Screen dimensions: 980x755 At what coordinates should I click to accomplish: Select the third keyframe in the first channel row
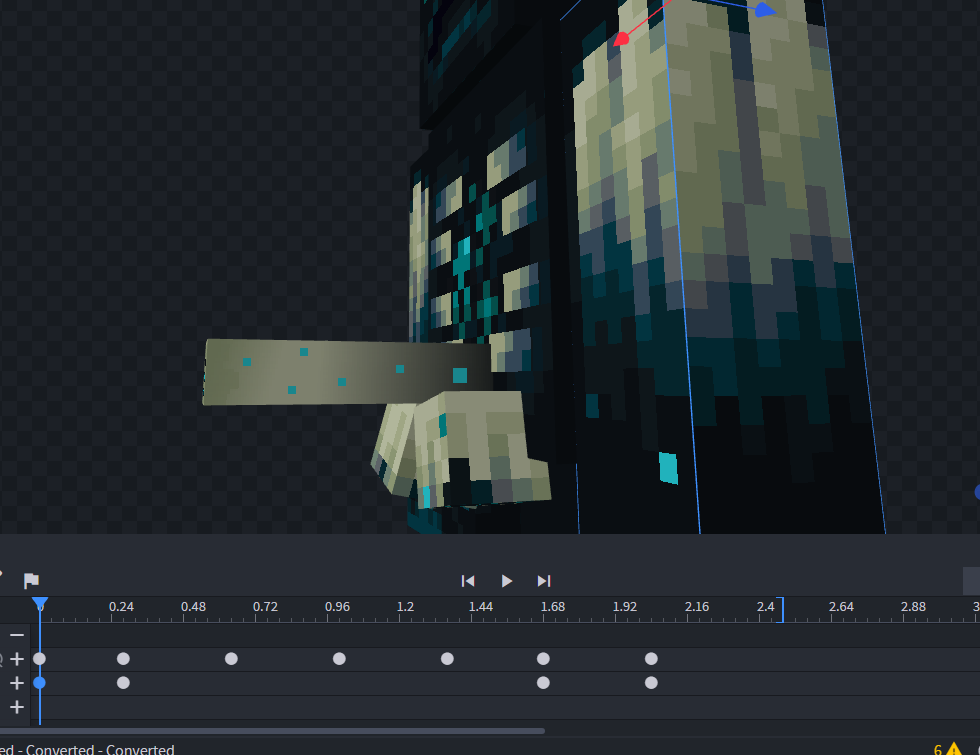pyautogui.click(x=231, y=659)
